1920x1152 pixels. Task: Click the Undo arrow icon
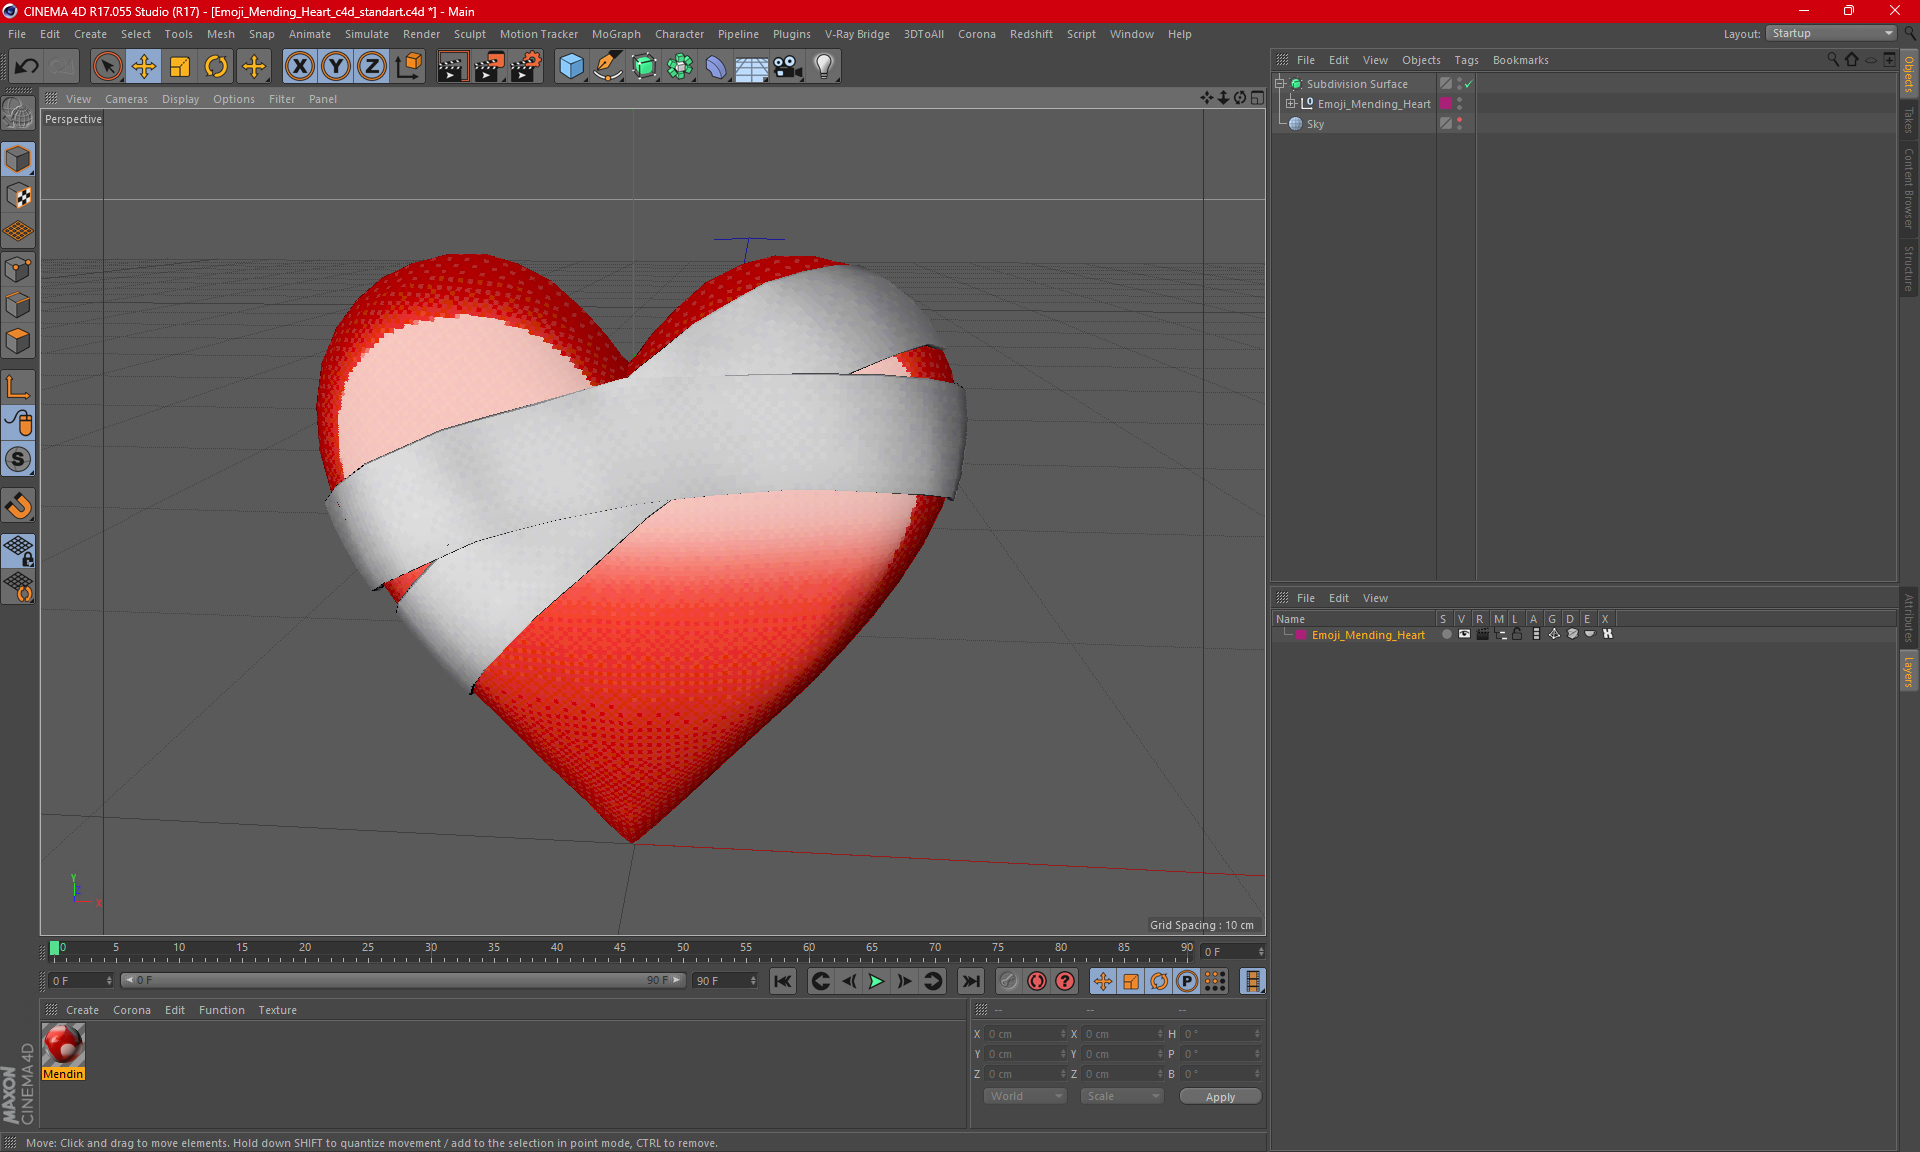(26, 67)
